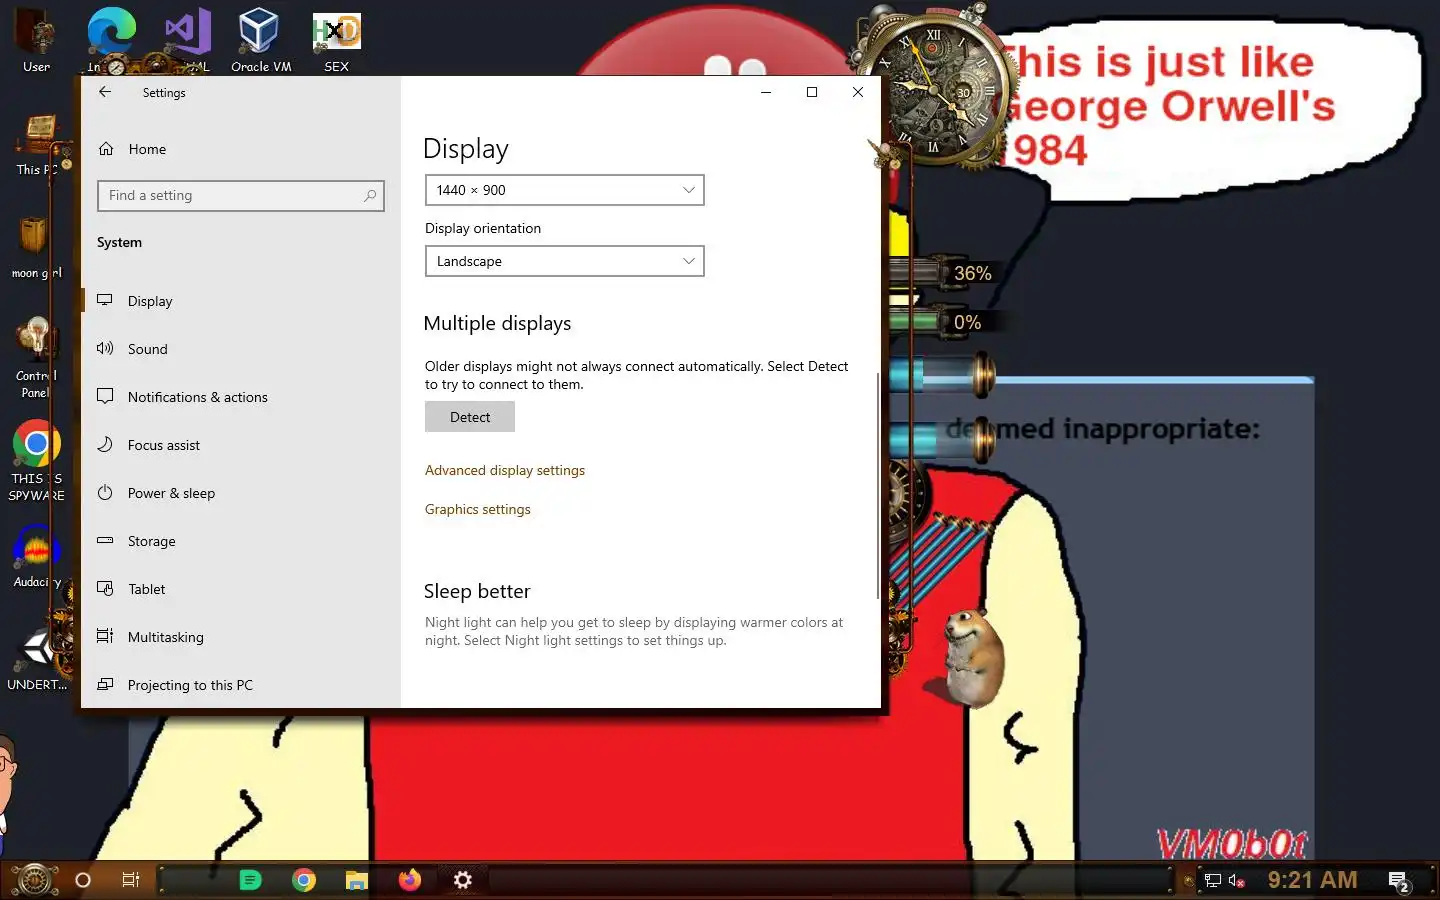
Task: Open Action Center notifications icon
Action: click(x=1399, y=881)
